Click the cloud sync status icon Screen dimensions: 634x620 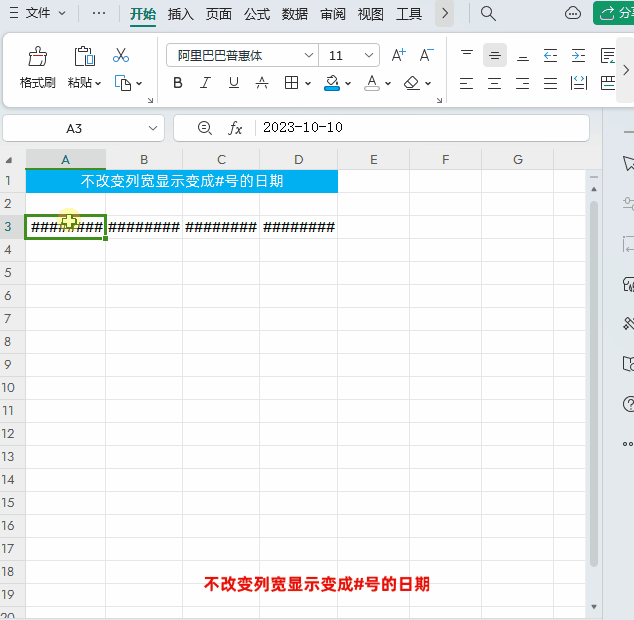(x=573, y=13)
